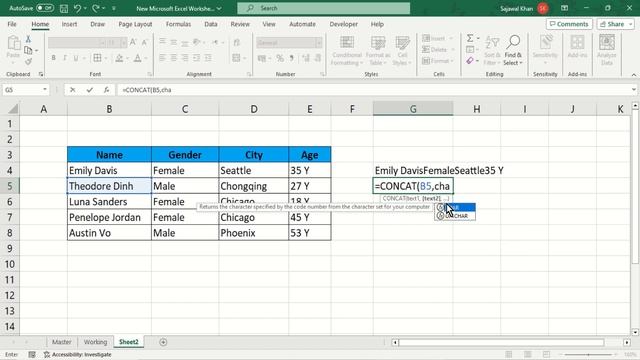Add a new sheet with the plus icon
Image resolution: width=640 pixels, height=360 pixels.
[163, 342]
